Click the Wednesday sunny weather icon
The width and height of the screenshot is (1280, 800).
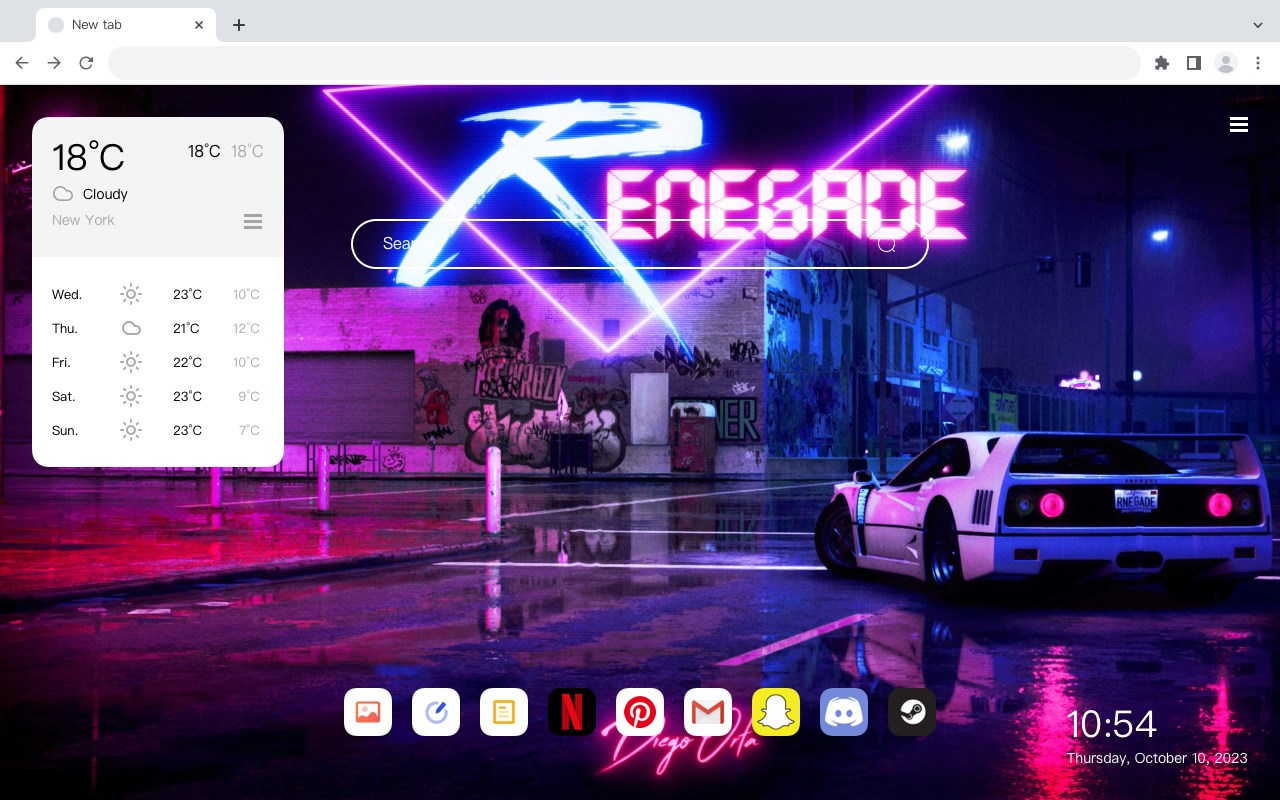[x=131, y=294]
